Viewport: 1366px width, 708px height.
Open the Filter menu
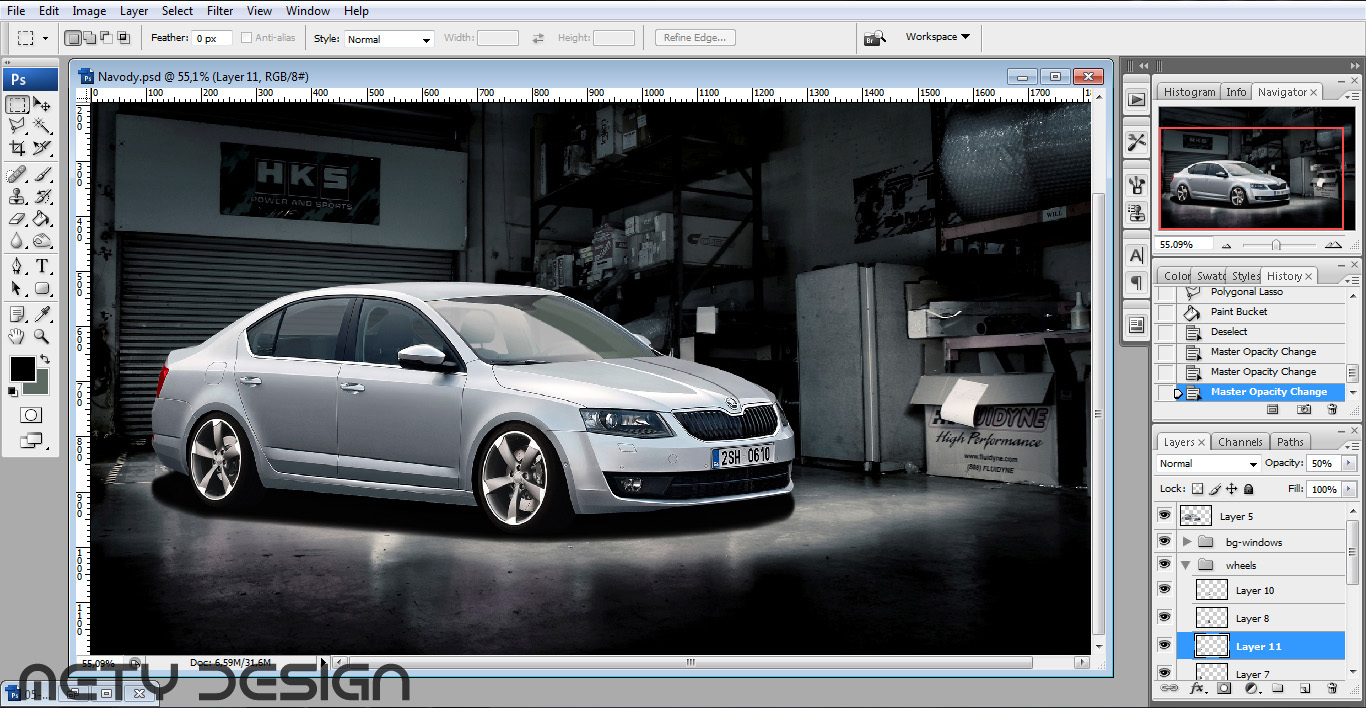pos(220,11)
